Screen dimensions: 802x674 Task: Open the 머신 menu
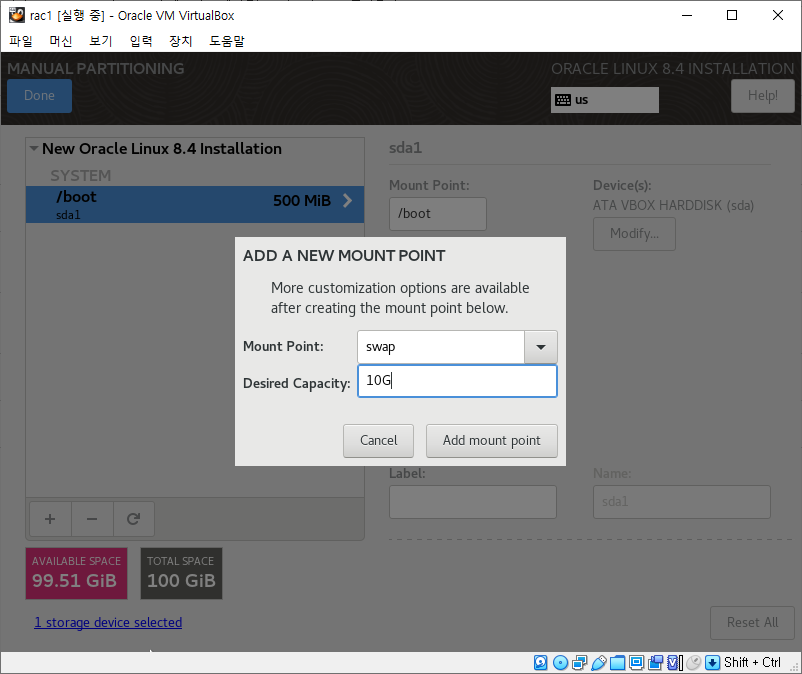tap(61, 41)
